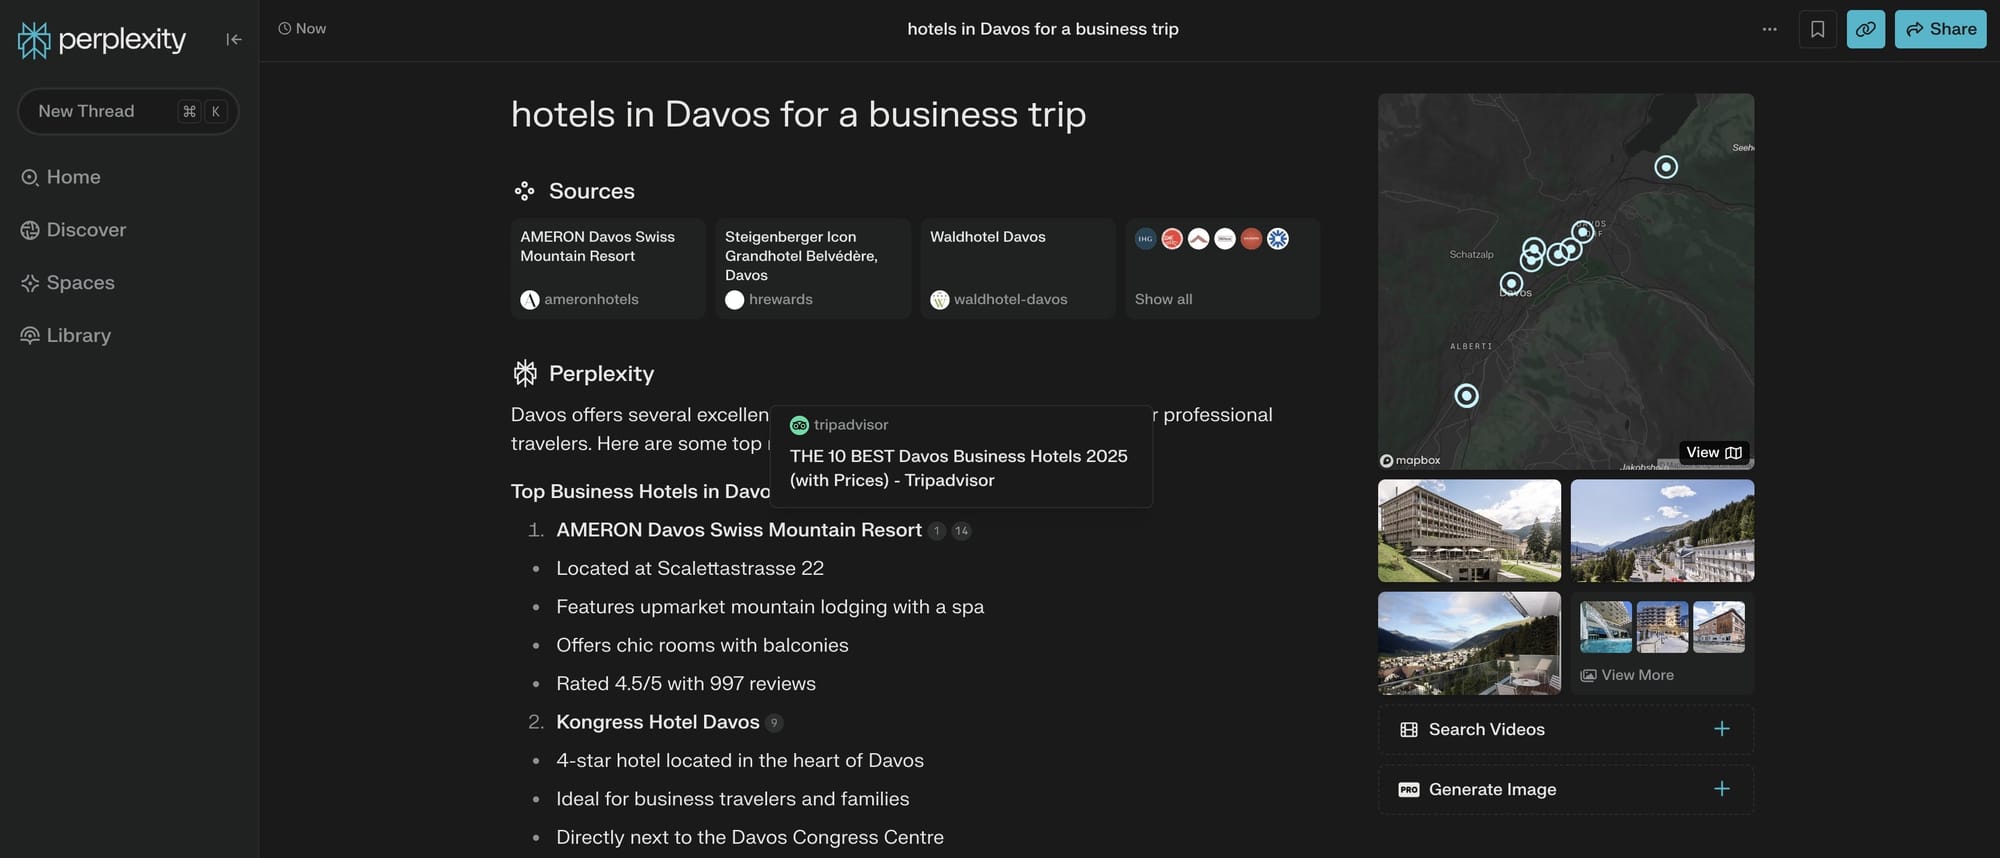This screenshot has width=2000, height=858.
Task: Click the tripadvisor owl icon in popup
Action: pyautogui.click(x=799, y=426)
